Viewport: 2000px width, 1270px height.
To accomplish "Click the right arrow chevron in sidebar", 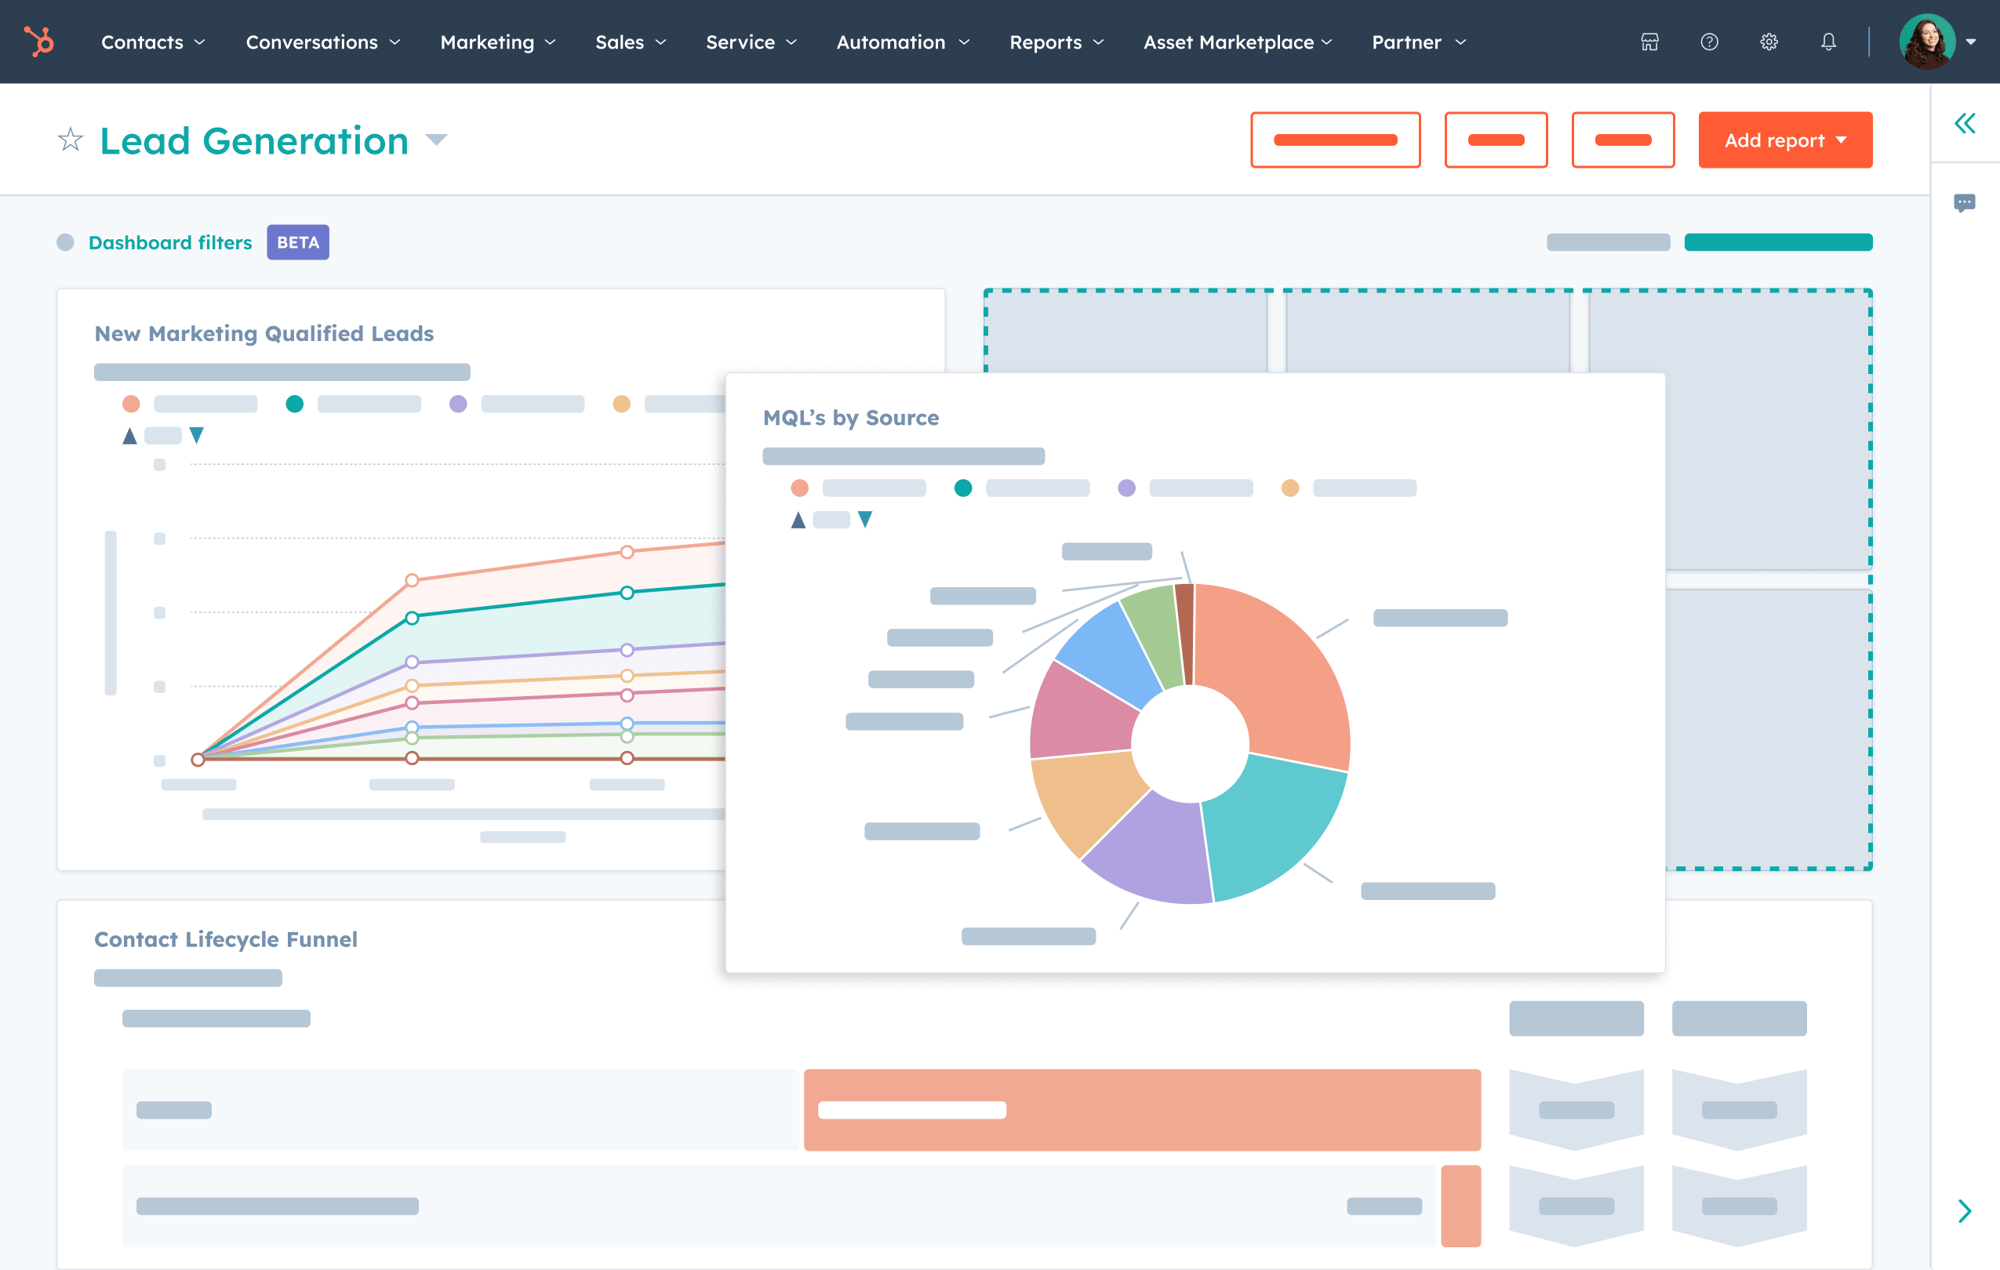I will pyautogui.click(x=1965, y=1211).
